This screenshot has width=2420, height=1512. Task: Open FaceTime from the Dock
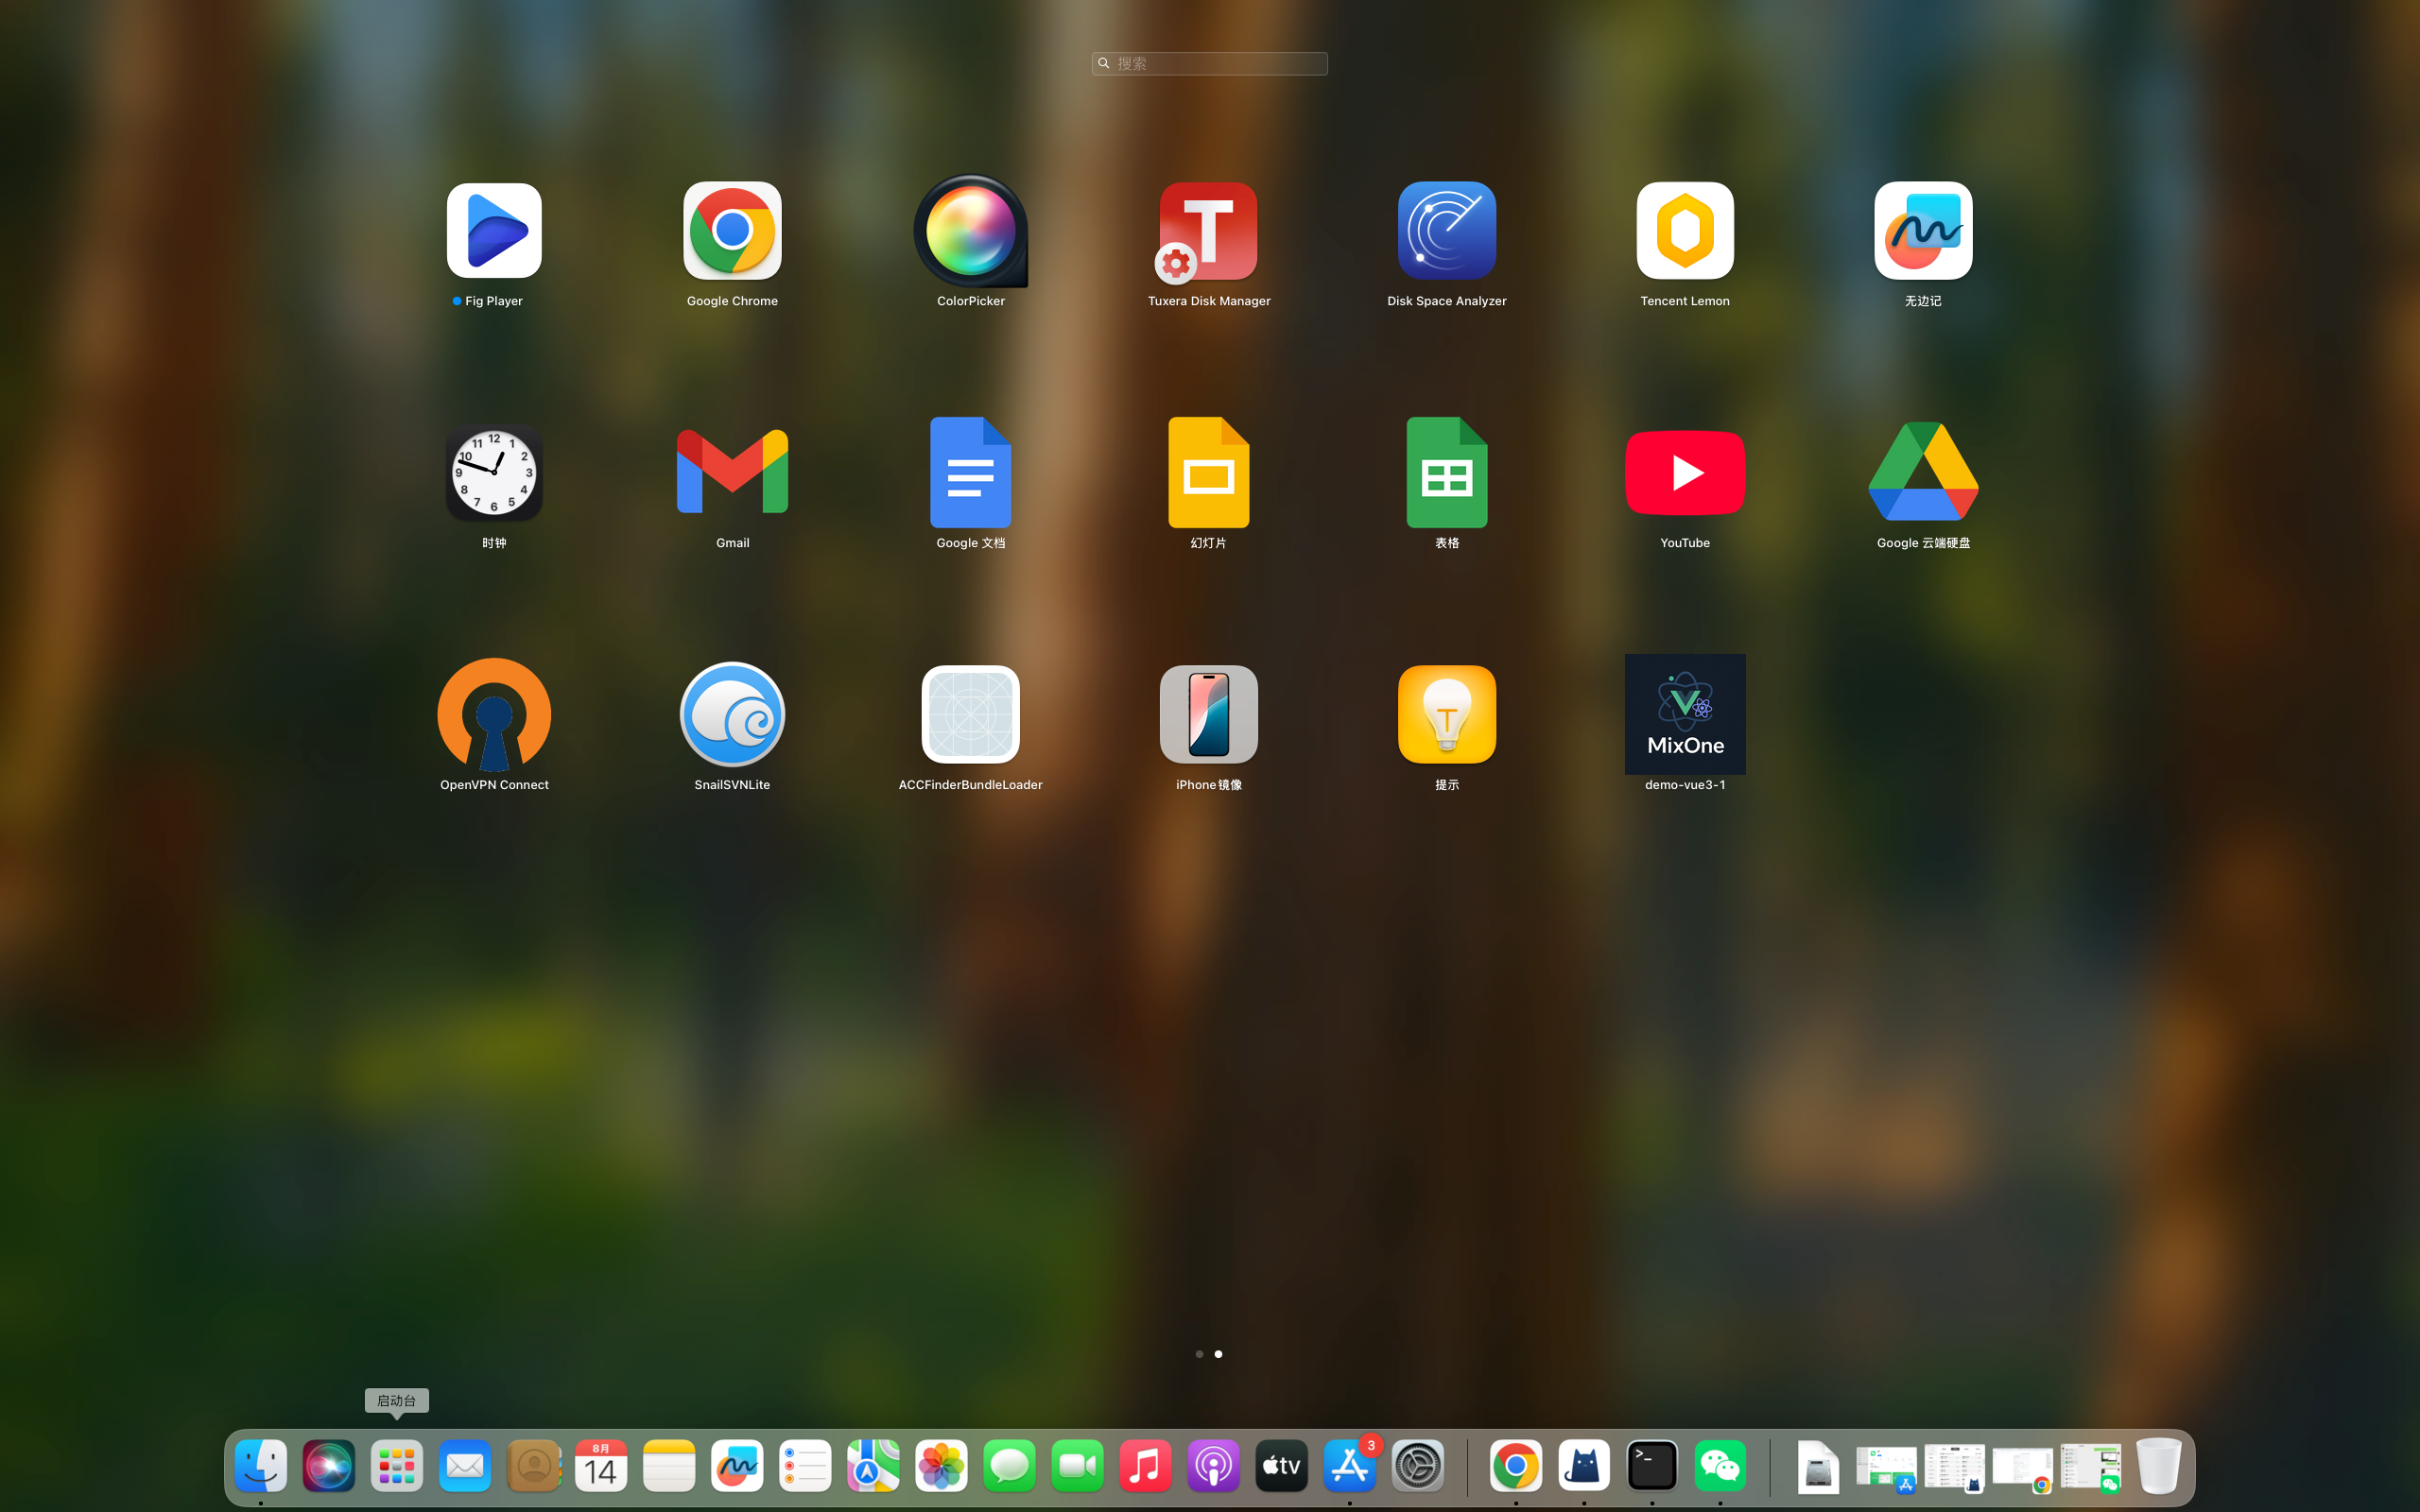1077,1466
